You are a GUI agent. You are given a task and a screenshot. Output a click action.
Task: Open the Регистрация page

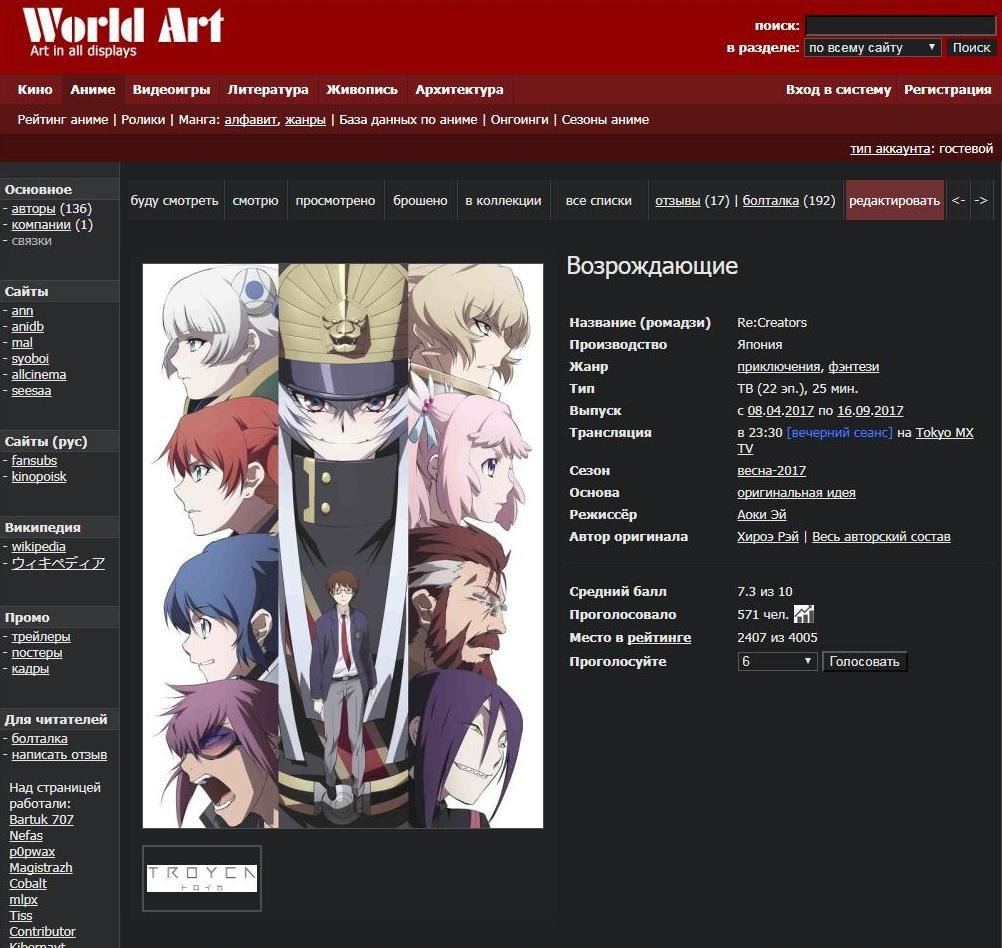(947, 89)
